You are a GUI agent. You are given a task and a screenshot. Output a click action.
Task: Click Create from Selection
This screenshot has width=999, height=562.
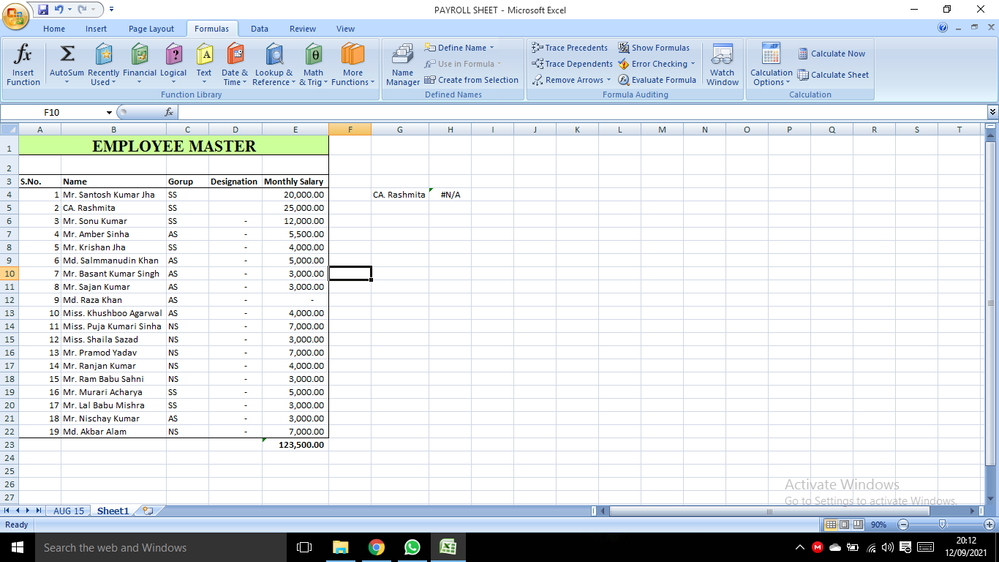[x=471, y=80]
